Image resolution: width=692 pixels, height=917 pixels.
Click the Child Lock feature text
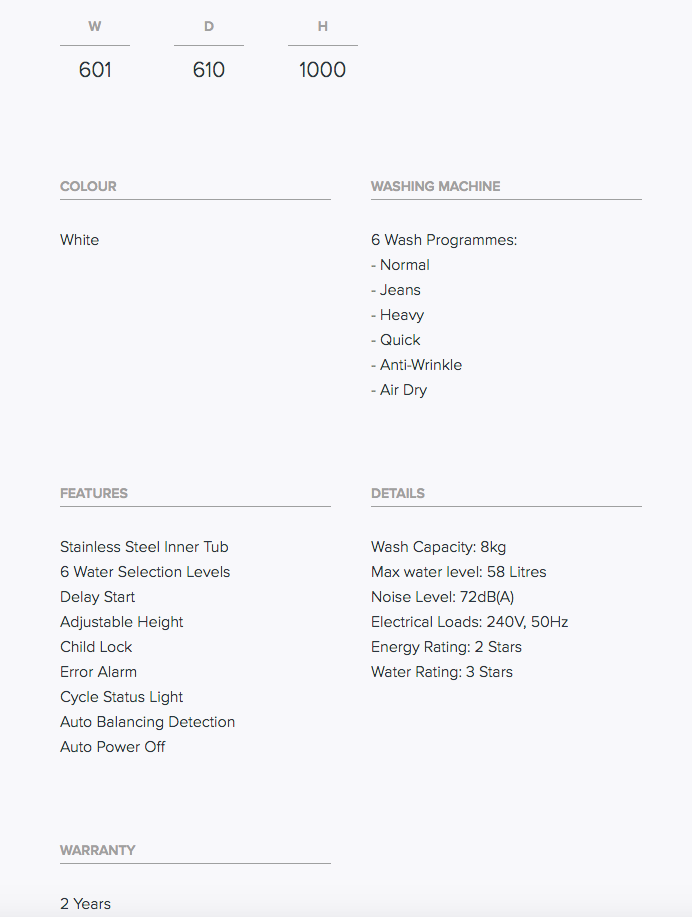click(96, 647)
